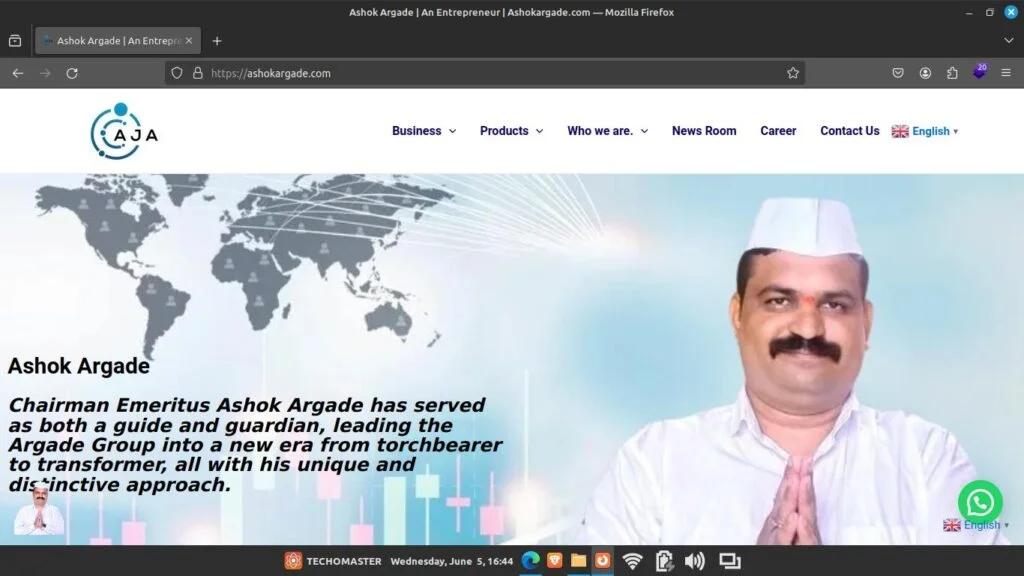1024x576 pixels.
Task: Launch Brave browser from taskbar
Action: pyautogui.click(x=554, y=560)
